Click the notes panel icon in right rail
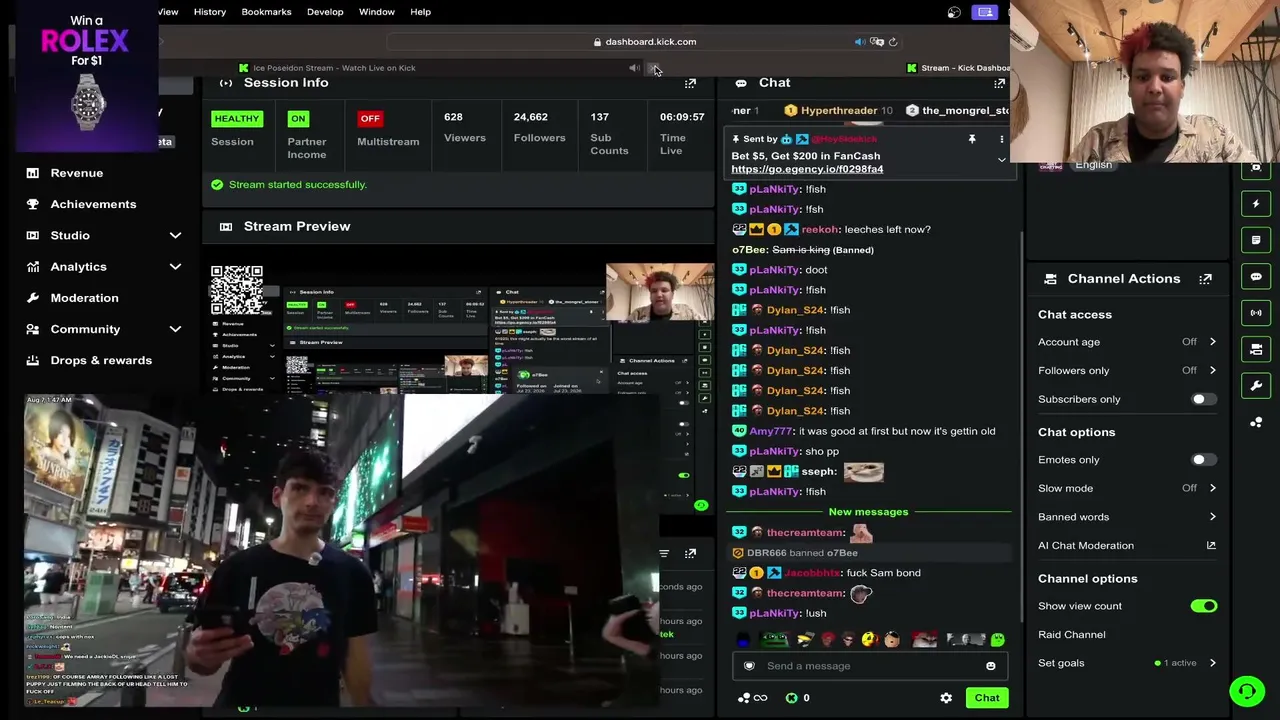This screenshot has height=720, width=1280. 1256,240
